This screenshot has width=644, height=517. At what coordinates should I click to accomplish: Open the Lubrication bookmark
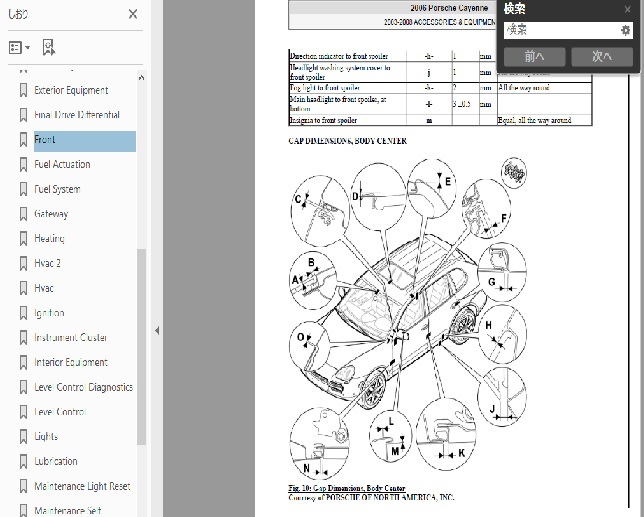(x=55, y=461)
